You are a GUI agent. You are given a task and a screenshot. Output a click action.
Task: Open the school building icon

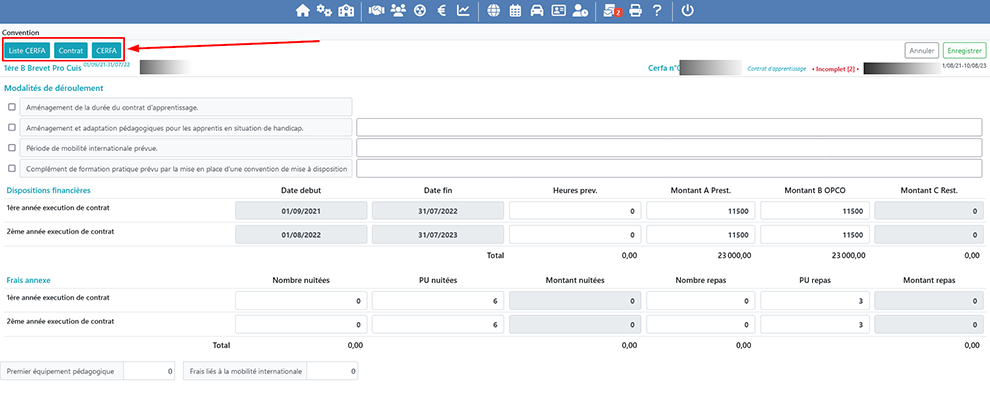click(346, 11)
